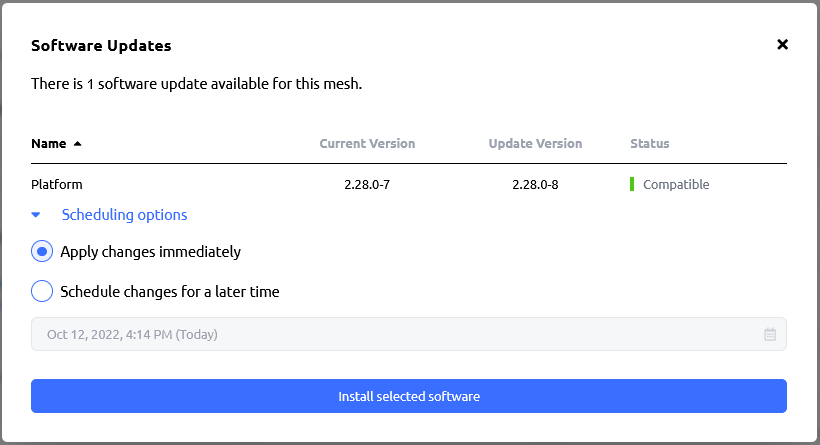Click the Schedule changes for later label
The height and width of the screenshot is (445, 820).
coord(170,291)
